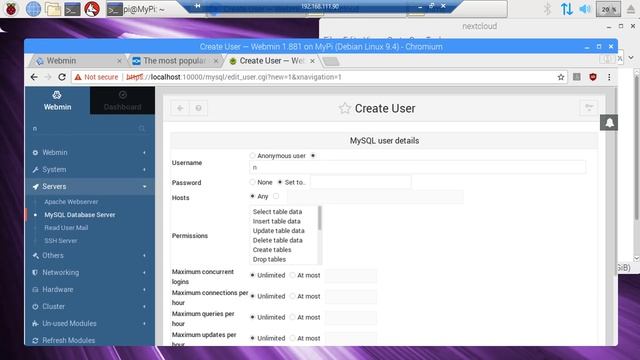
Task: Expand the Un-used Modules category
Action: click(x=90, y=323)
